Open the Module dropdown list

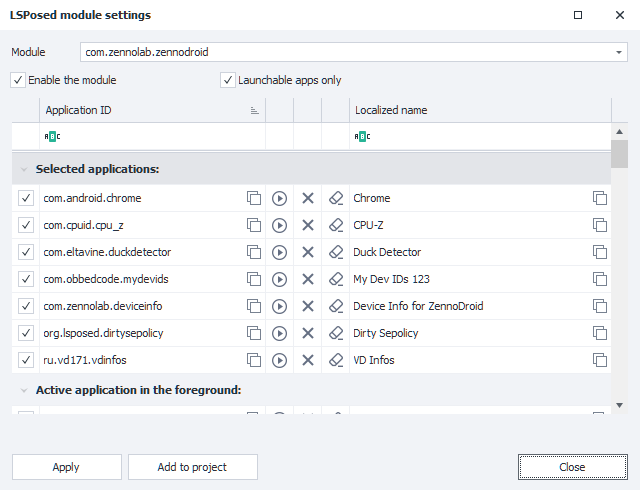619,52
